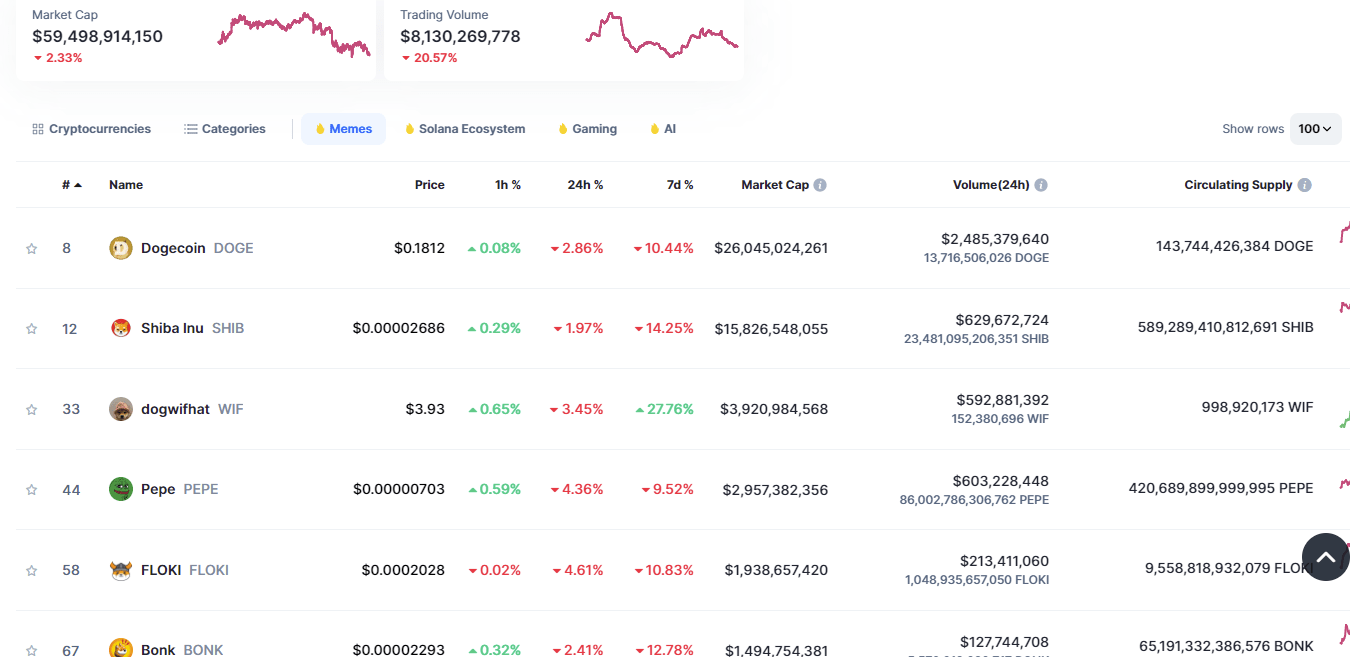Click the dogwifhat coin logo
The height and width of the screenshot is (657, 1366).
pos(120,409)
